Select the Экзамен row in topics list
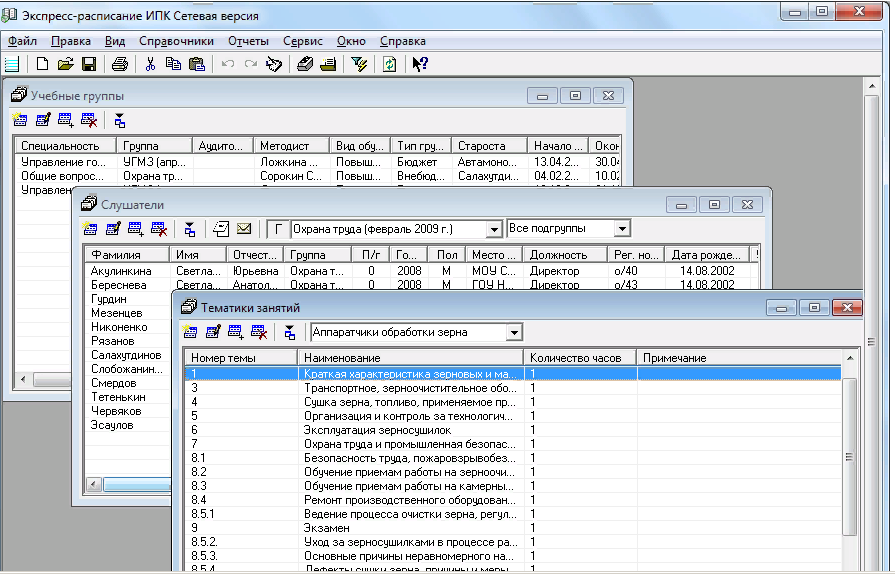The height and width of the screenshot is (574, 895). [x=330, y=527]
